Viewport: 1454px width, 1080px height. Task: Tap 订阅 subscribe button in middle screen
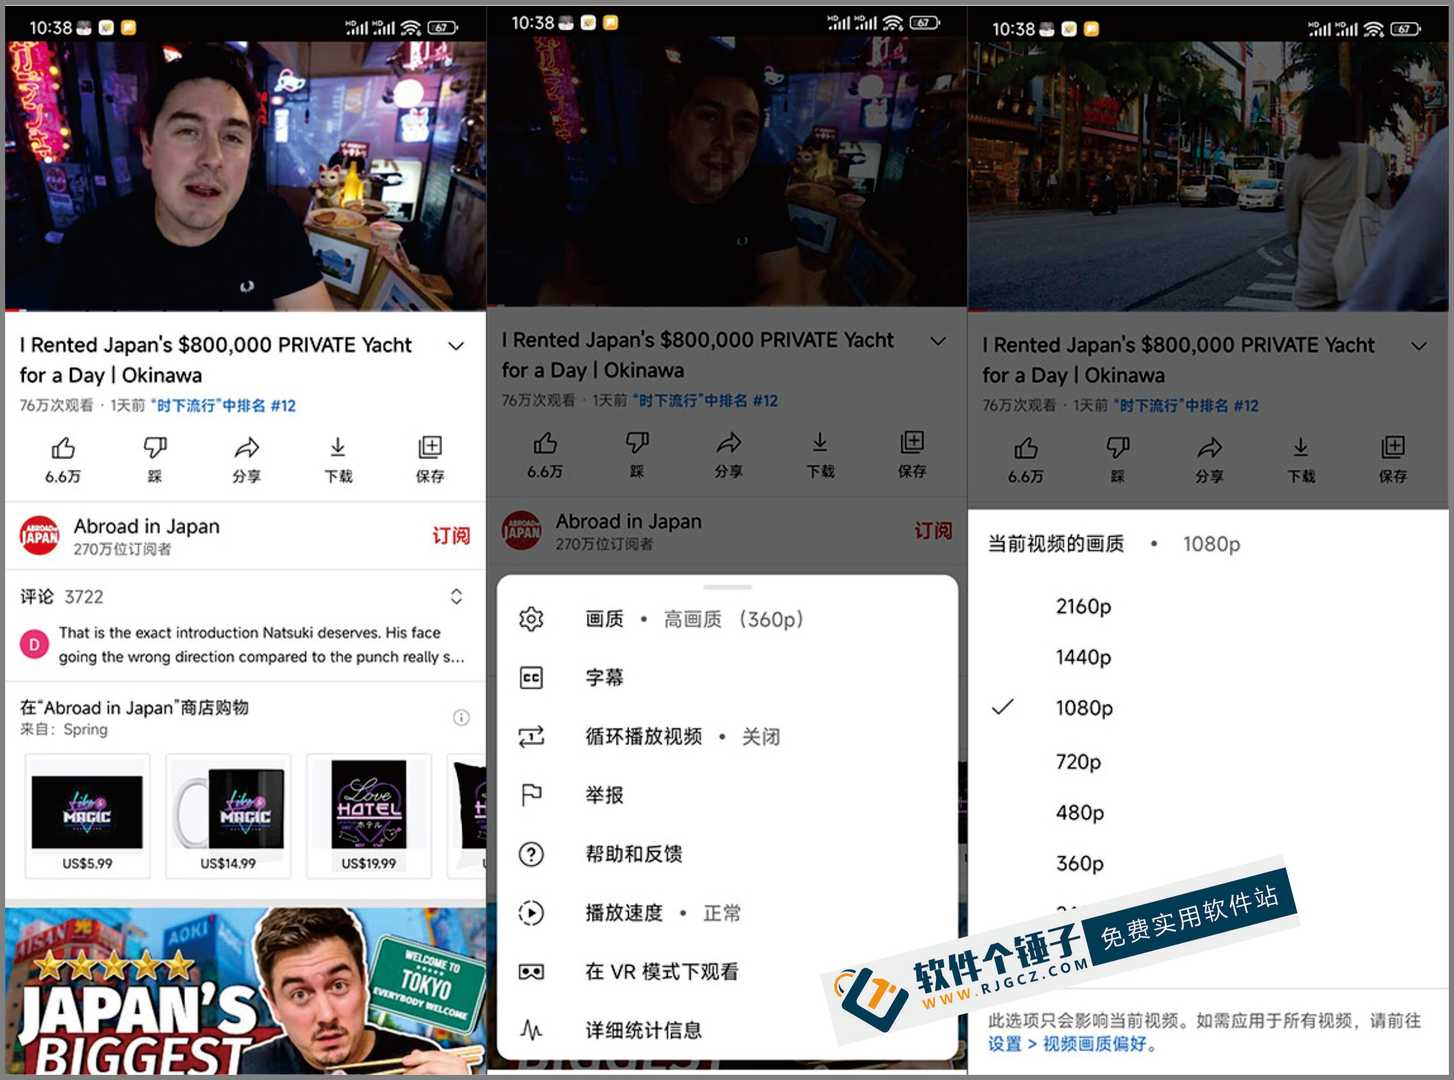pos(933,531)
